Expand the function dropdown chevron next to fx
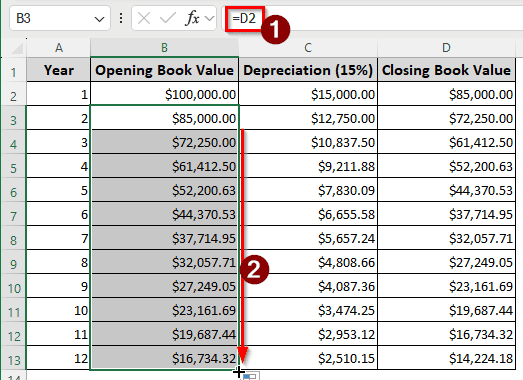523x380 pixels. tap(209, 18)
